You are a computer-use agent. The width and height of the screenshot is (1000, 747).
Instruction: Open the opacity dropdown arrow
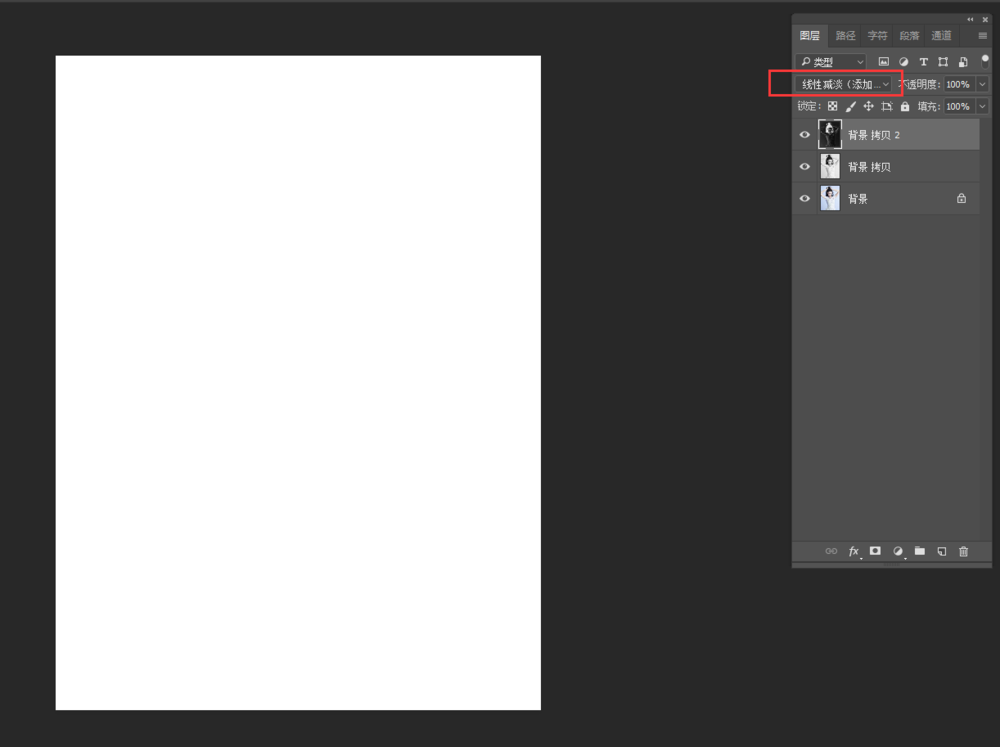(981, 83)
